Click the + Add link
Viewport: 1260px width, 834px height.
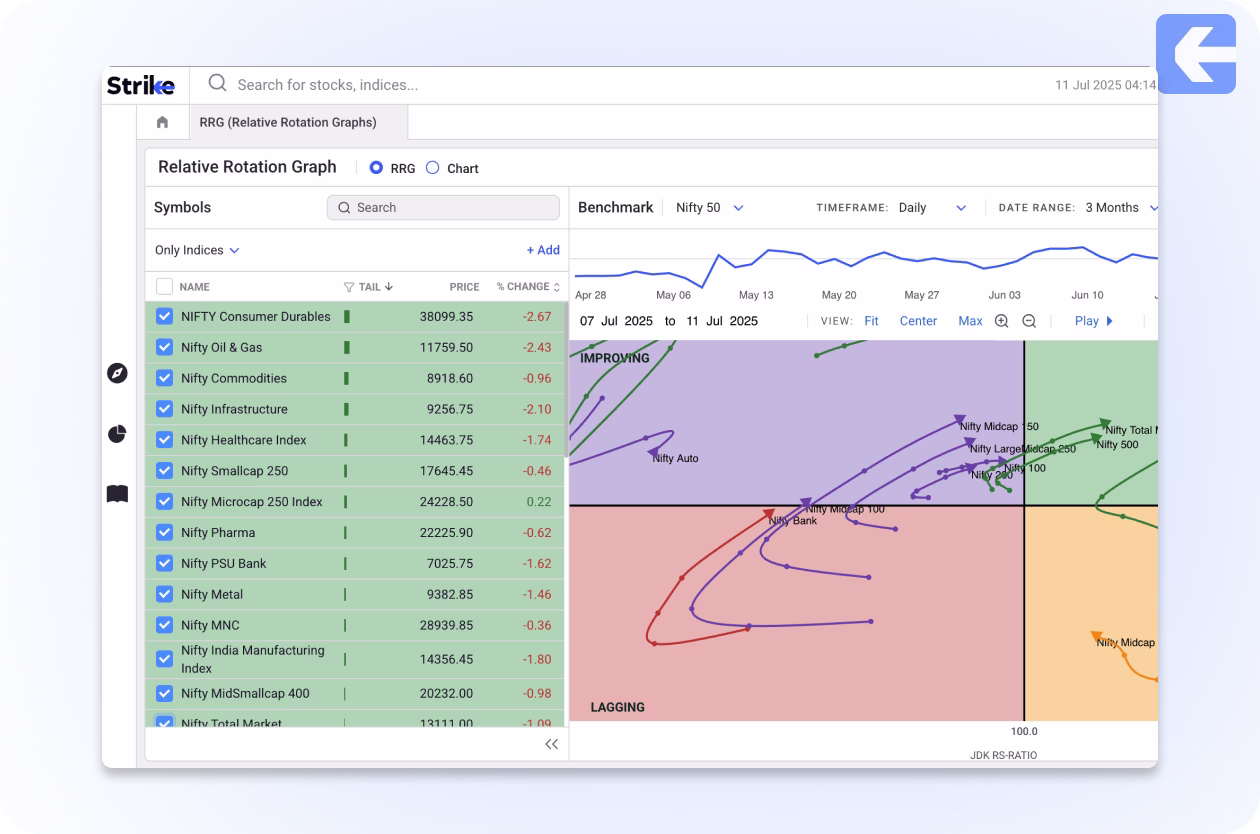[x=543, y=250]
